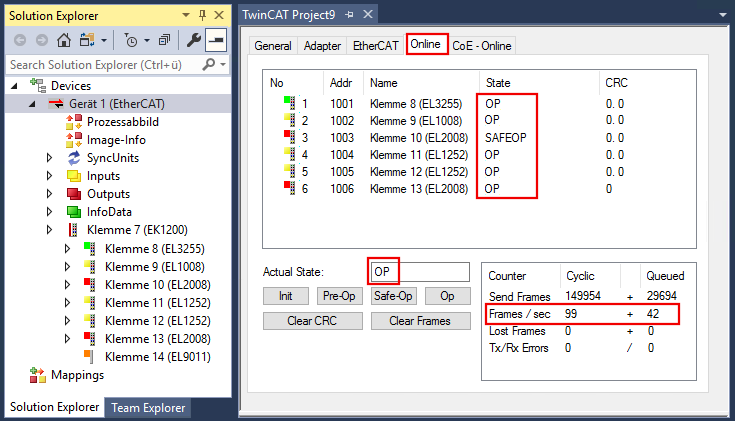
Task: Close the TwinCAT Project9 tab
Action: 368,15
